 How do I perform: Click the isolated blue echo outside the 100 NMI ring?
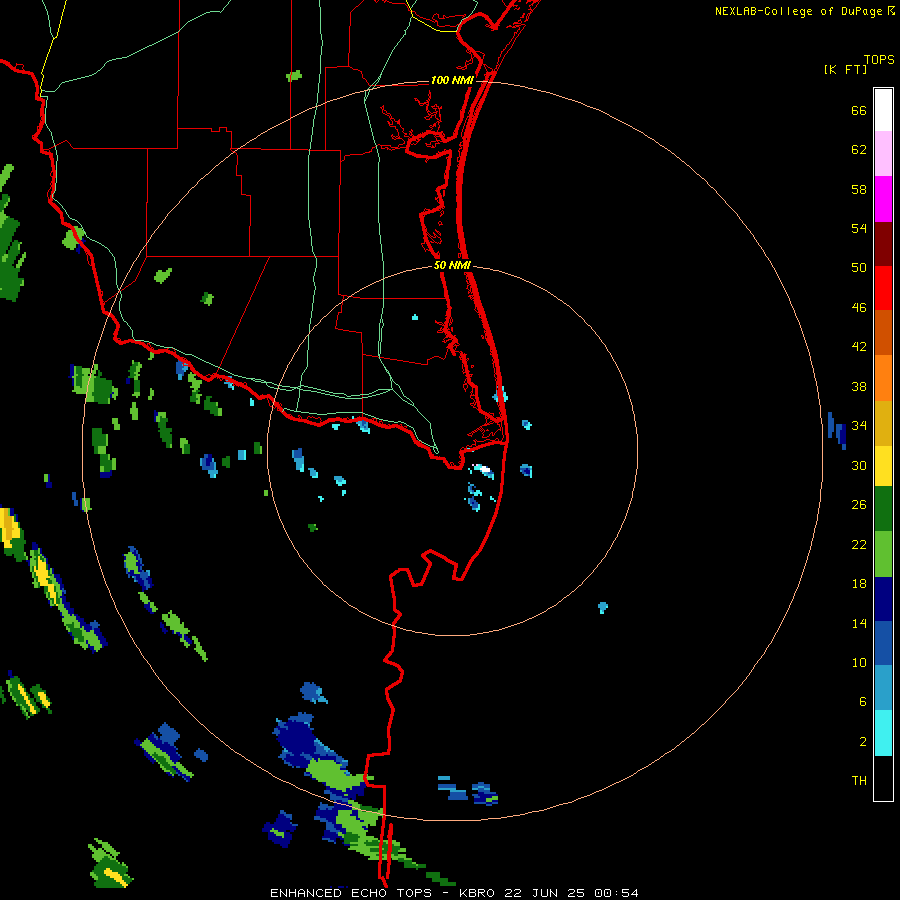click(x=837, y=430)
